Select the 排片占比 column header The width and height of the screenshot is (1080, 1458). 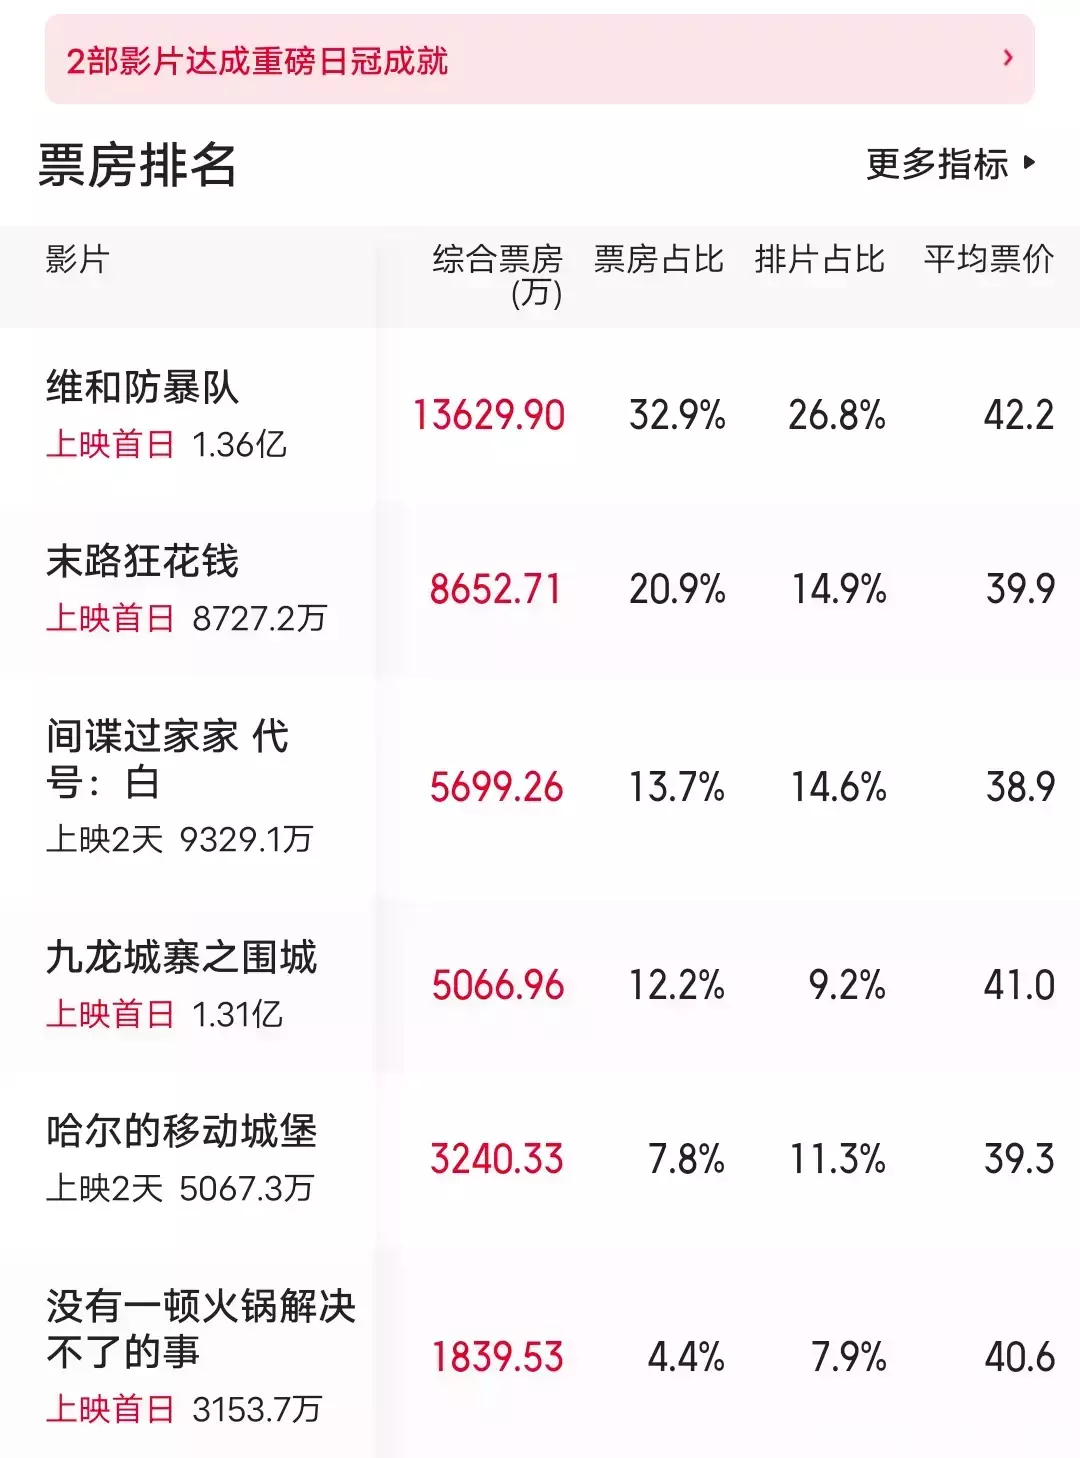click(x=819, y=260)
